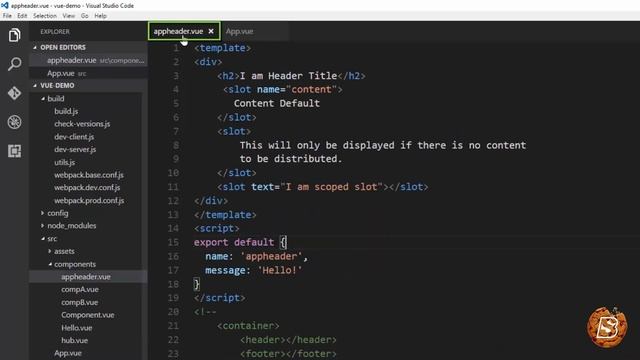This screenshot has height=360, width=640.
Task: Click the 'appheader' name string value
Action: pos(271,256)
